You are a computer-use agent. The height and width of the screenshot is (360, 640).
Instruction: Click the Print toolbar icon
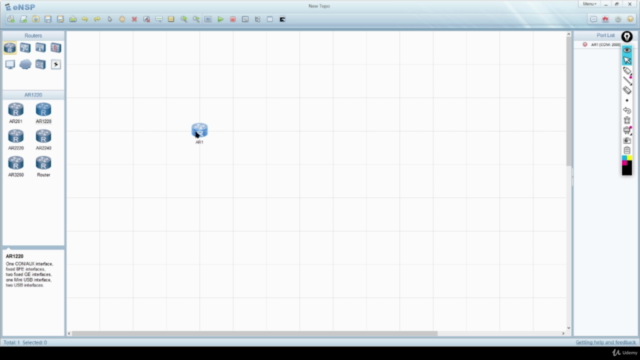click(x=73, y=19)
